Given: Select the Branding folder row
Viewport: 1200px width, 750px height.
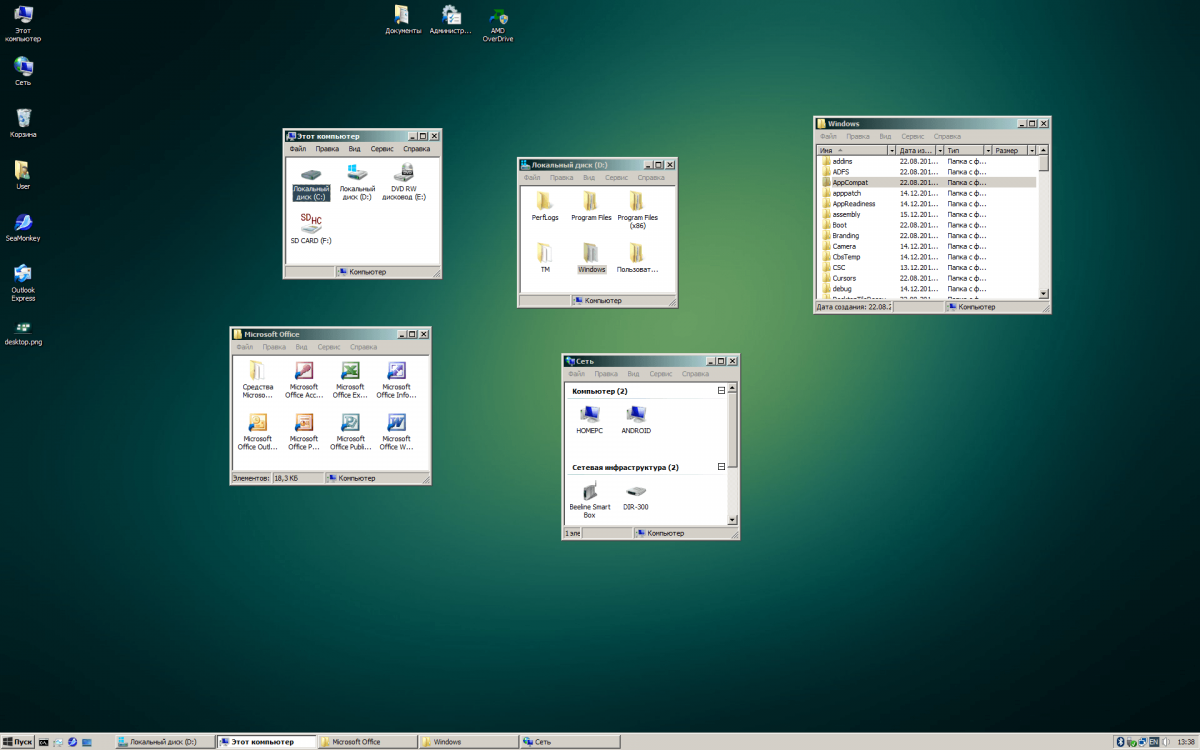Looking at the screenshot, I should coord(846,236).
